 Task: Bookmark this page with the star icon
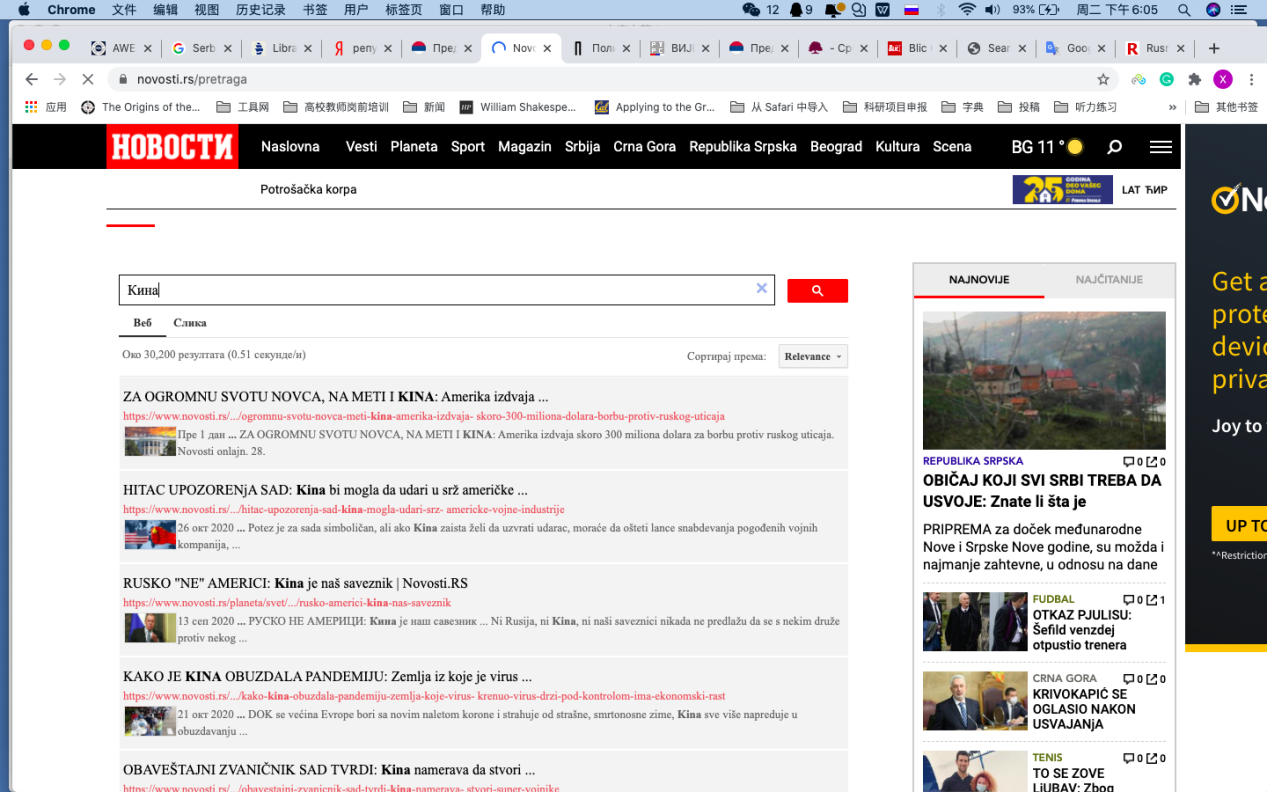1103,79
